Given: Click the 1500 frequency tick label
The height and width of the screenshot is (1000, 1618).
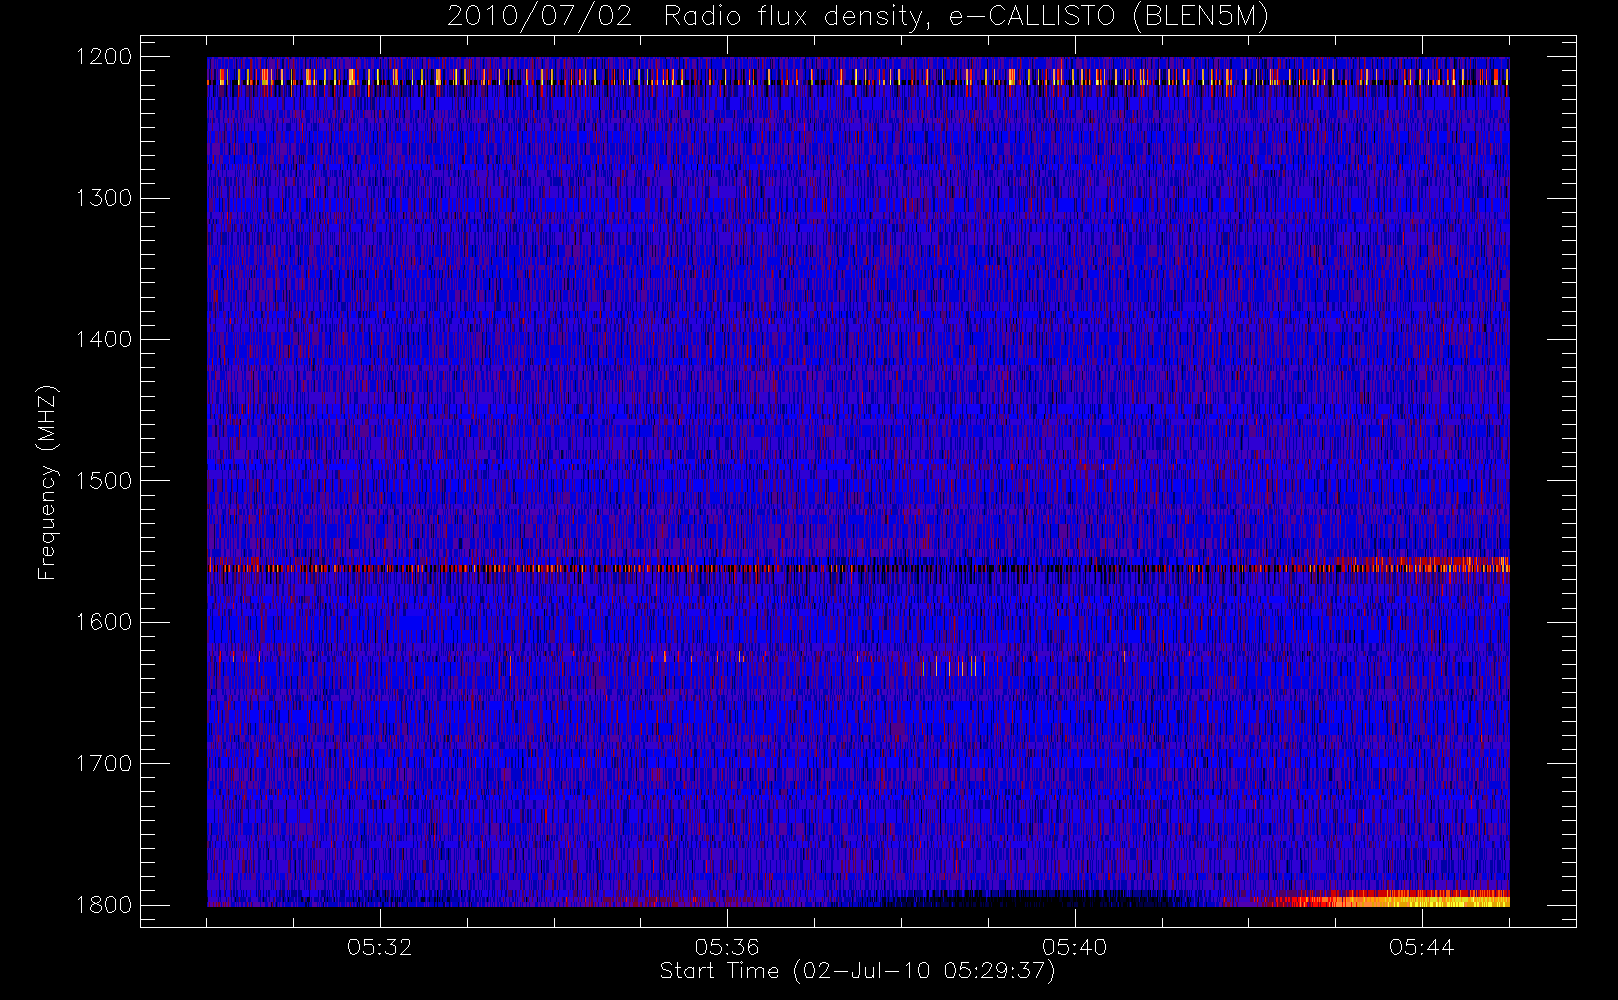Looking at the screenshot, I should click(x=105, y=481).
